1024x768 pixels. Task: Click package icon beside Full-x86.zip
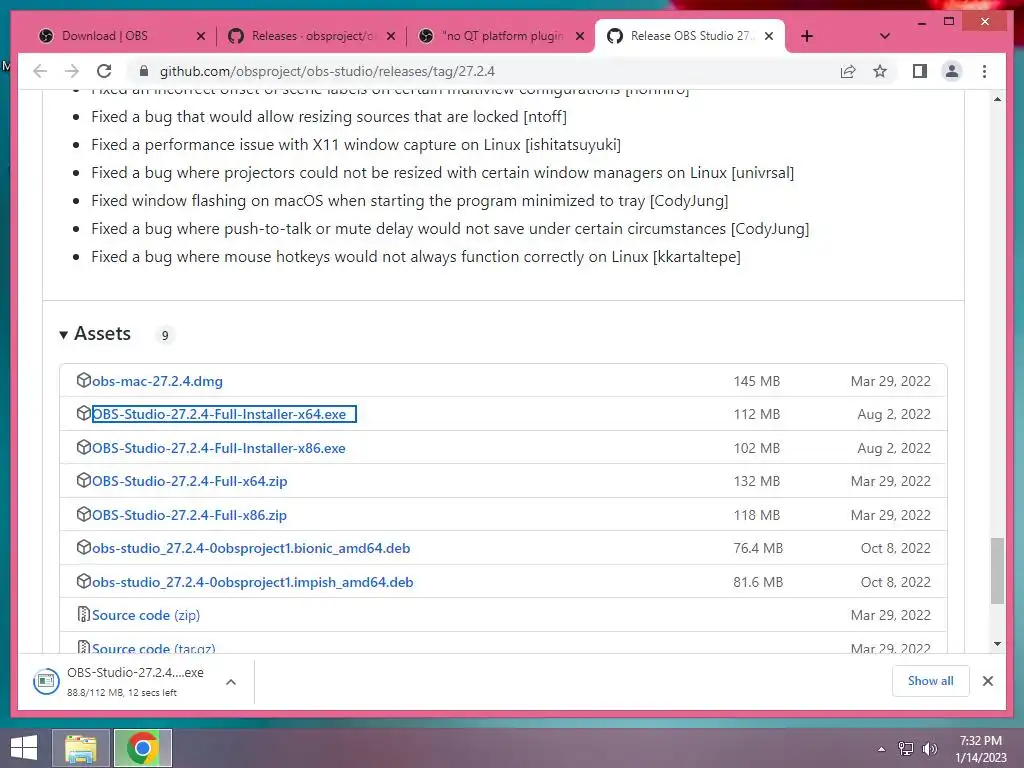click(84, 514)
